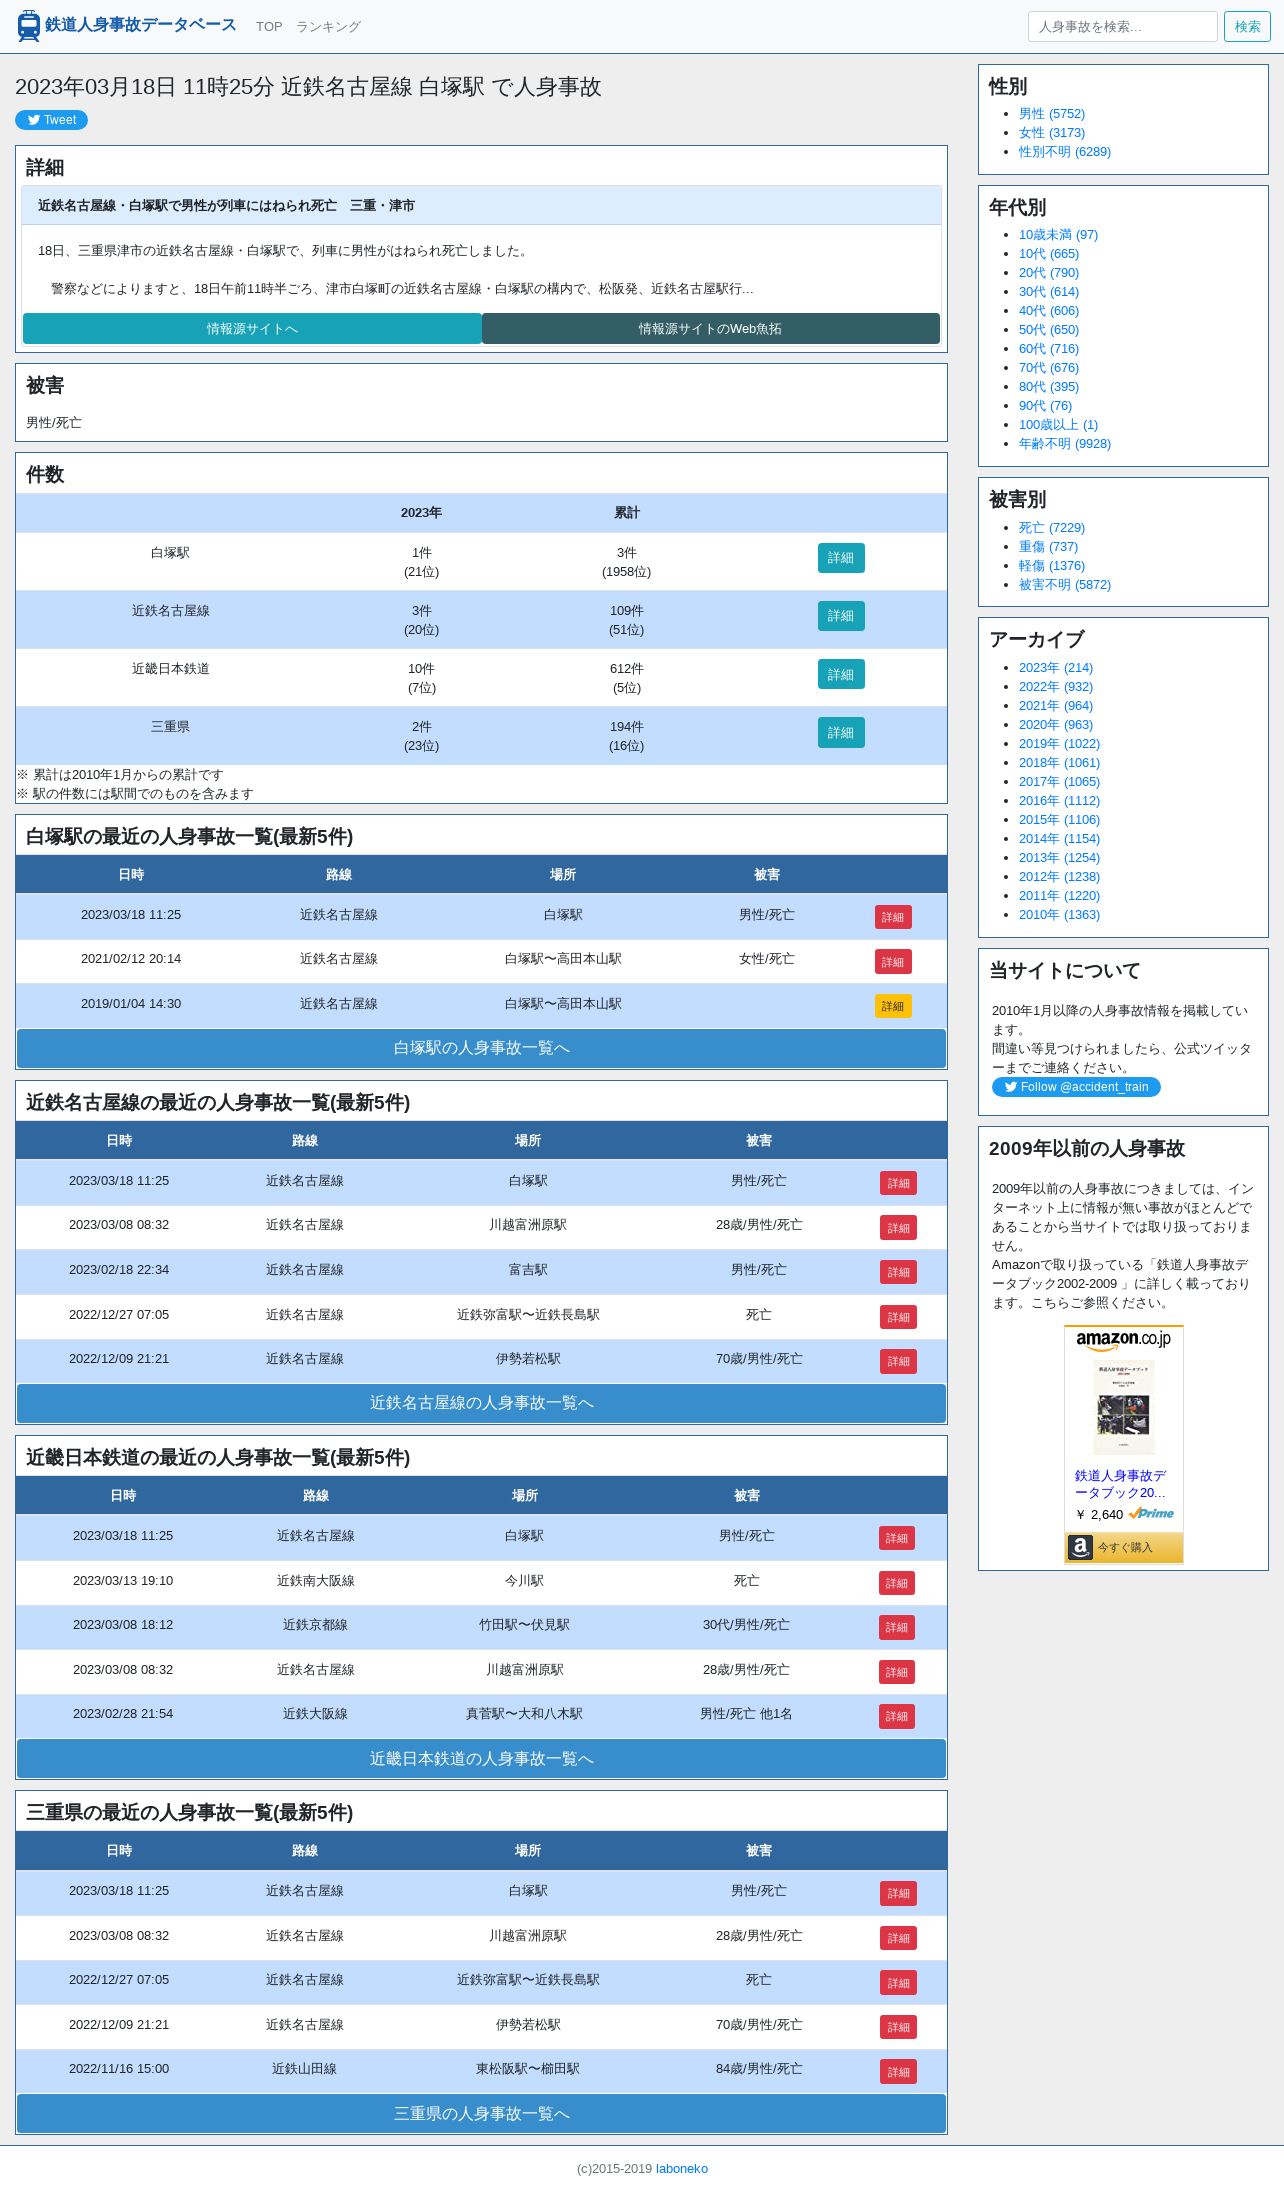Open the TOP menu item
The height and width of the screenshot is (2204, 1284).
(269, 27)
